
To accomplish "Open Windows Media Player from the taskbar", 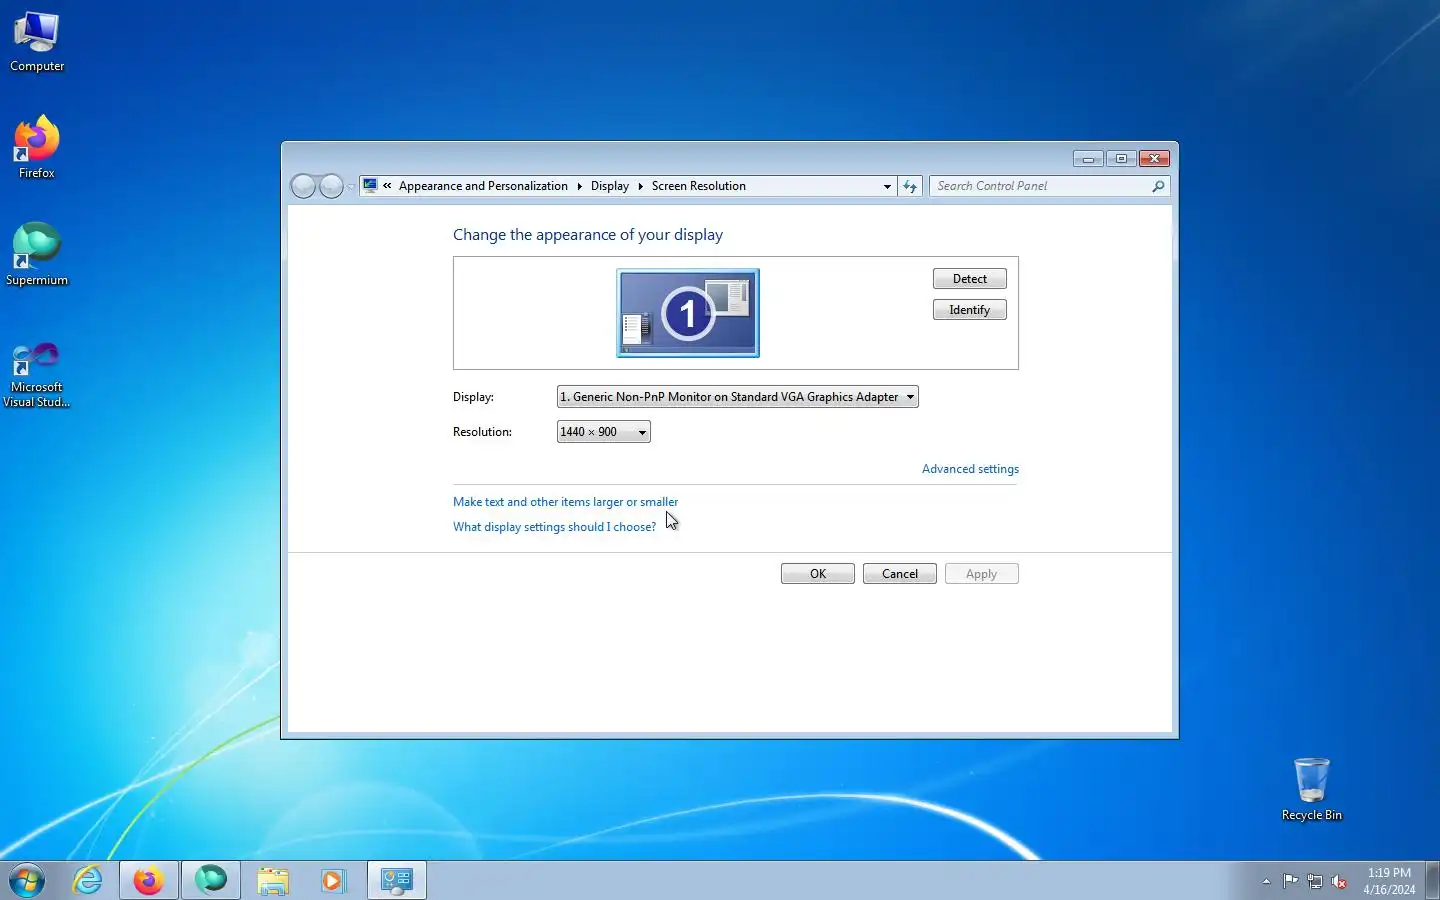I will click(x=333, y=881).
